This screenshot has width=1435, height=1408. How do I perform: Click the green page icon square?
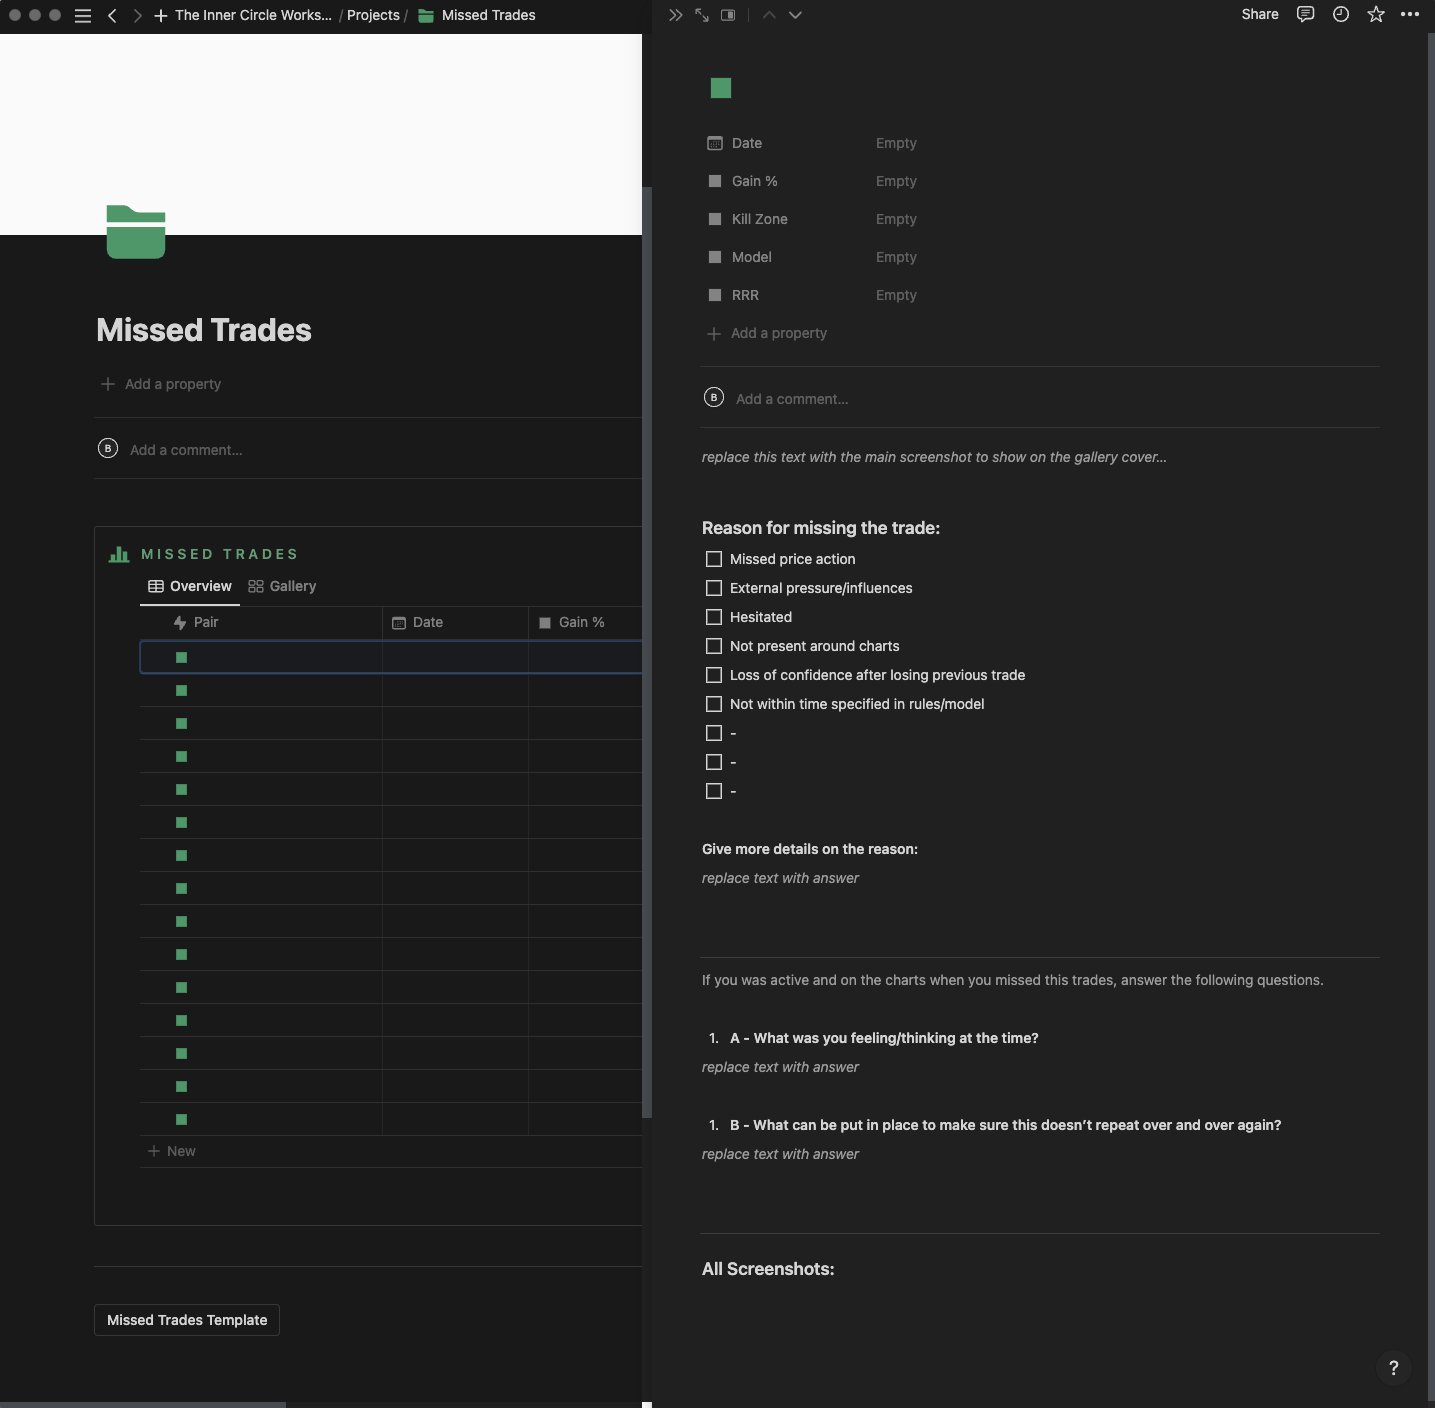[722, 88]
